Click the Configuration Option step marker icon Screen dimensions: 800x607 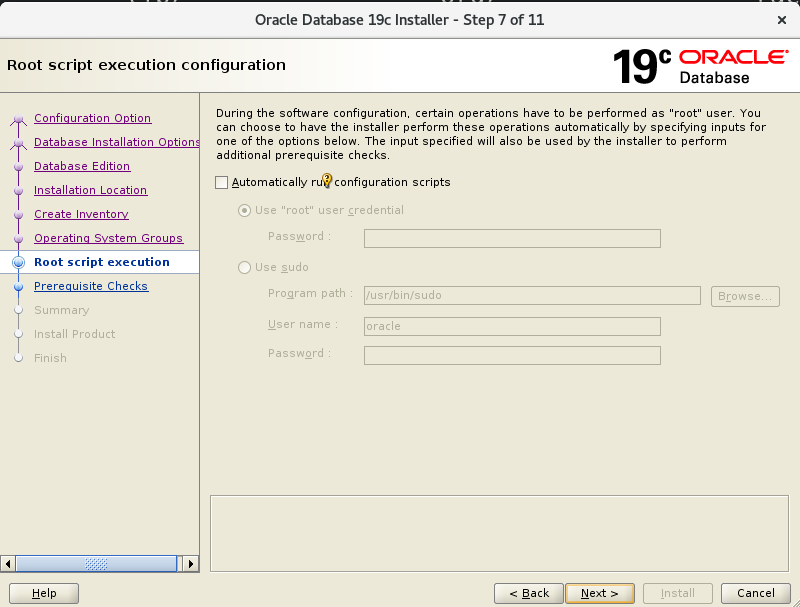[18, 119]
